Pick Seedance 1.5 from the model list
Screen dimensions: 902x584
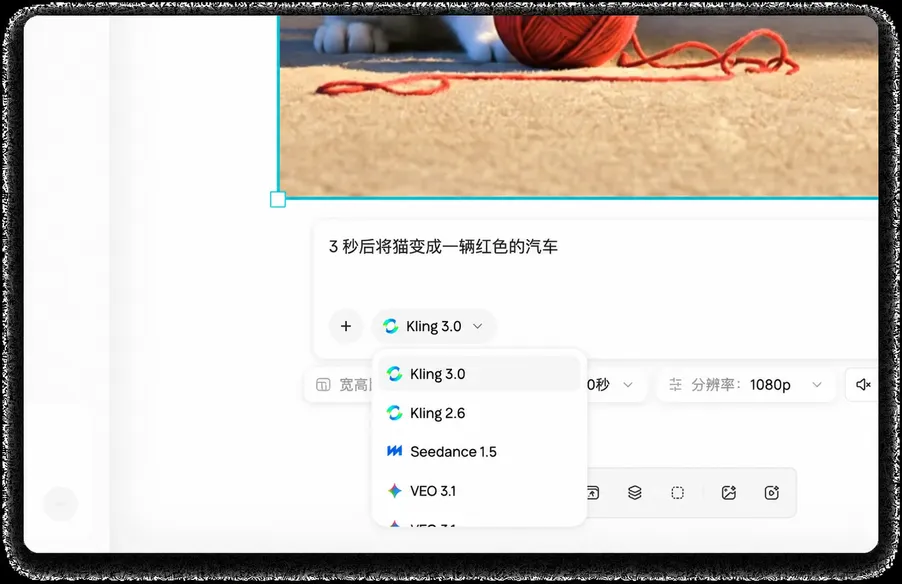coord(479,452)
